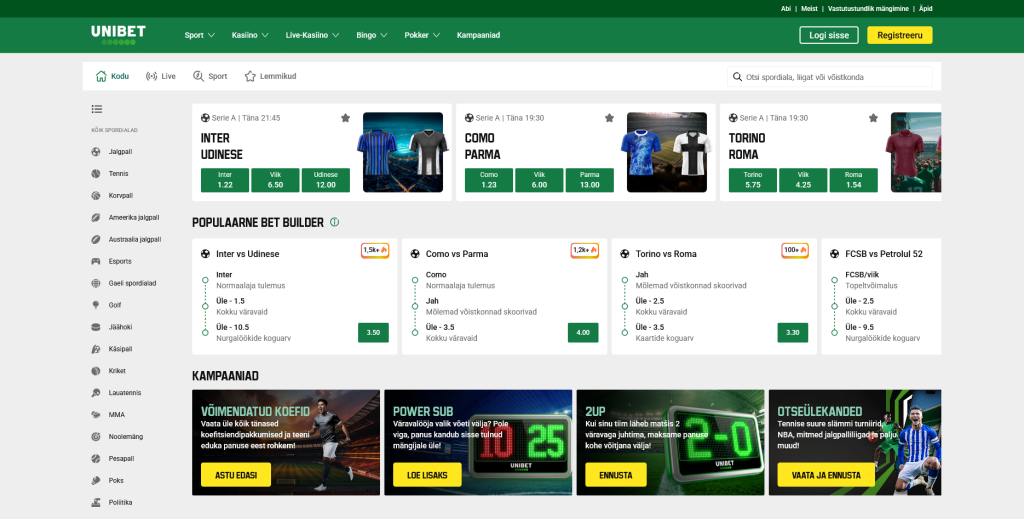
Task: Select the Kriket icon
Action: [96, 371]
